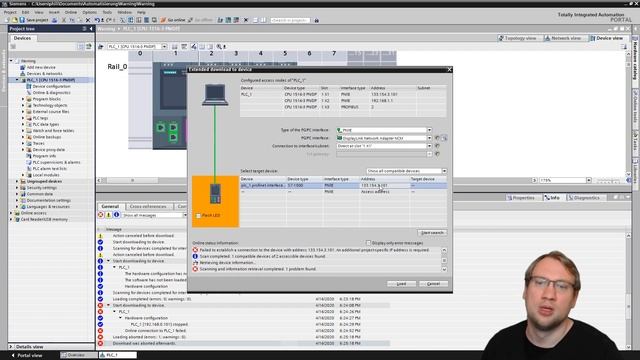Click refresh icon beside PG/PC interface
The image size is (640, 360).
[437, 138]
